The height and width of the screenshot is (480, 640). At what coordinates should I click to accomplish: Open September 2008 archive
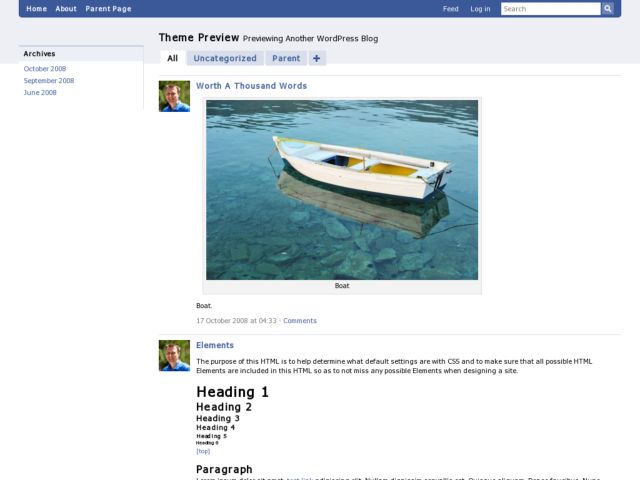pos(49,80)
